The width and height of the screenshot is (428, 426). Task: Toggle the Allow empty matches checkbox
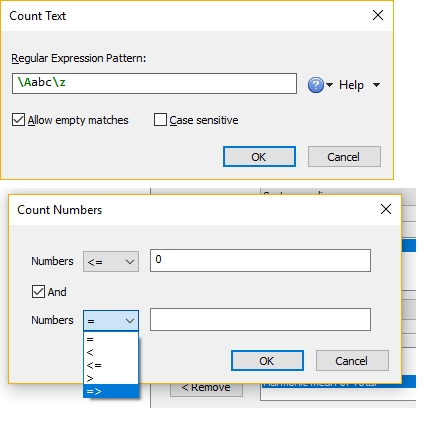[x=18, y=120]
